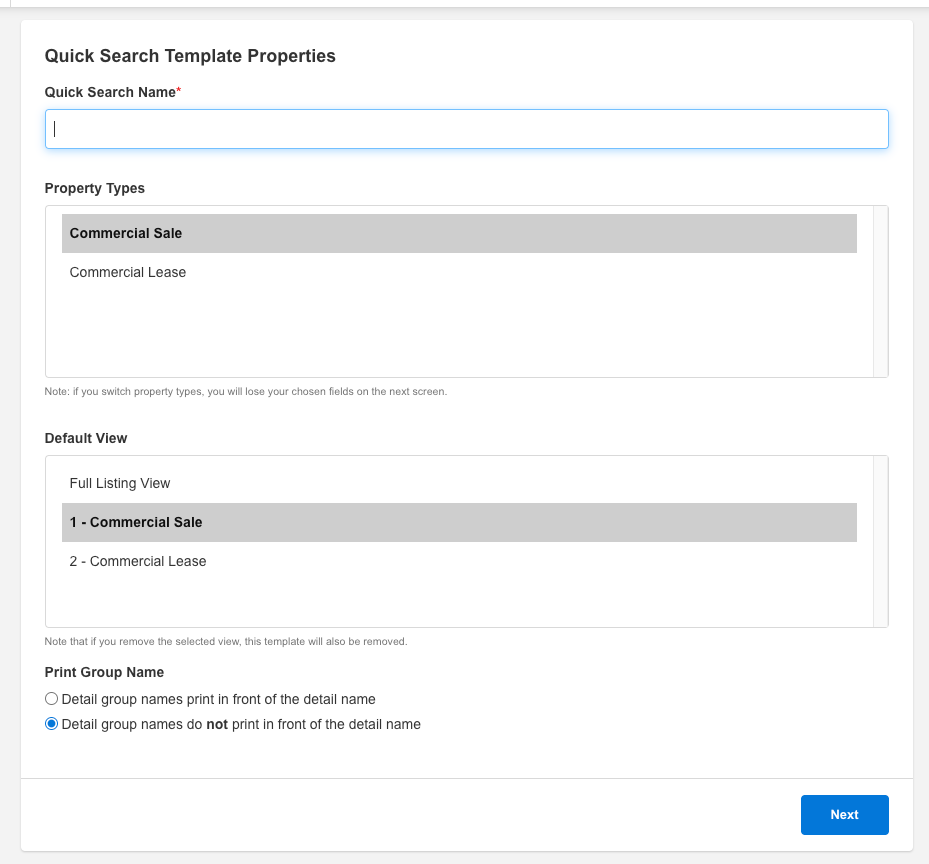Choose Full Listing View as default view

459,484
